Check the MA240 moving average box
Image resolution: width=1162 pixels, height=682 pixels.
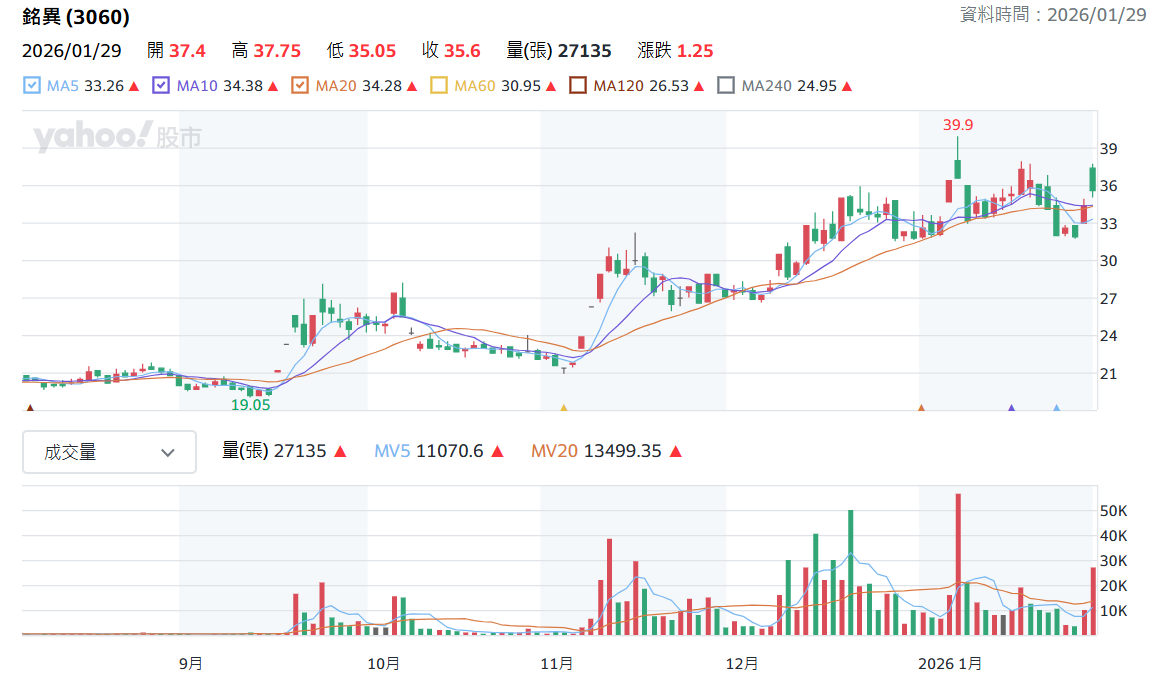click(726, 85)
